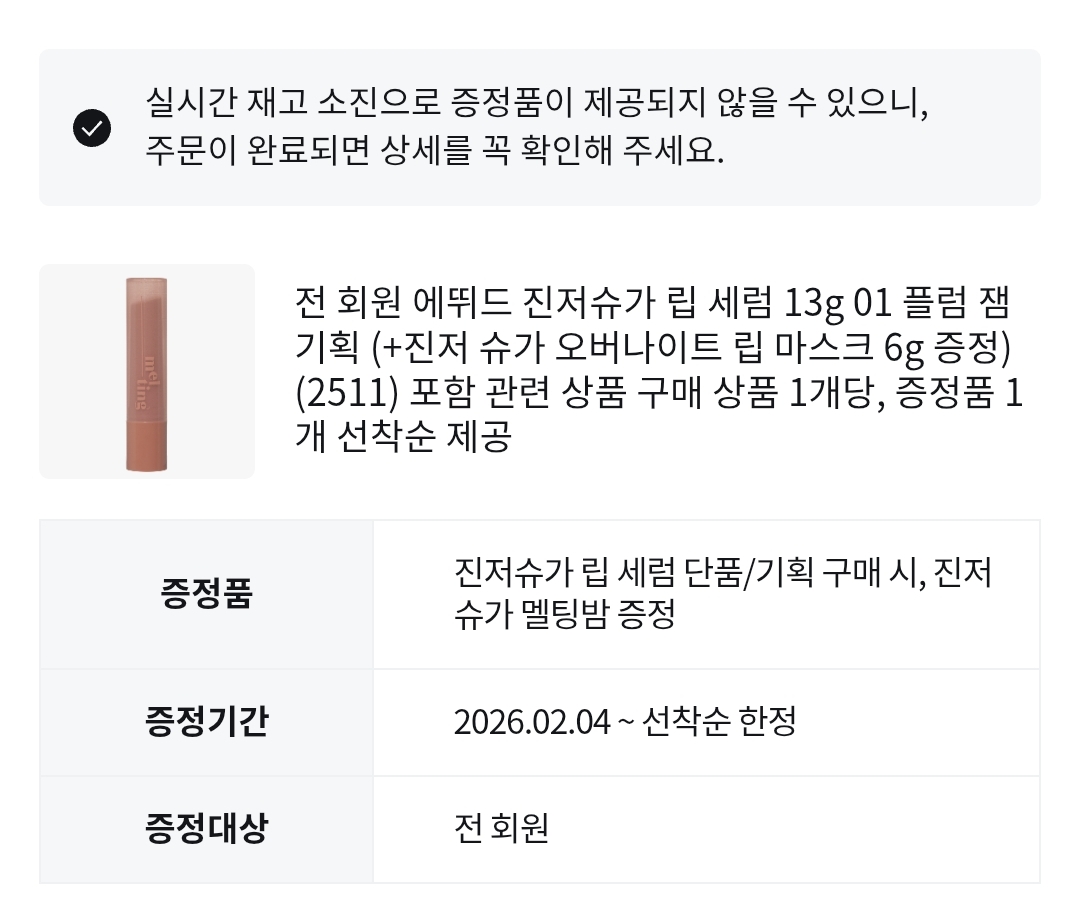The height and width of the screenshot is (923, 1080).
Task: Tap the lip serum product thumbnail
Action: click(x=147, y=372)
